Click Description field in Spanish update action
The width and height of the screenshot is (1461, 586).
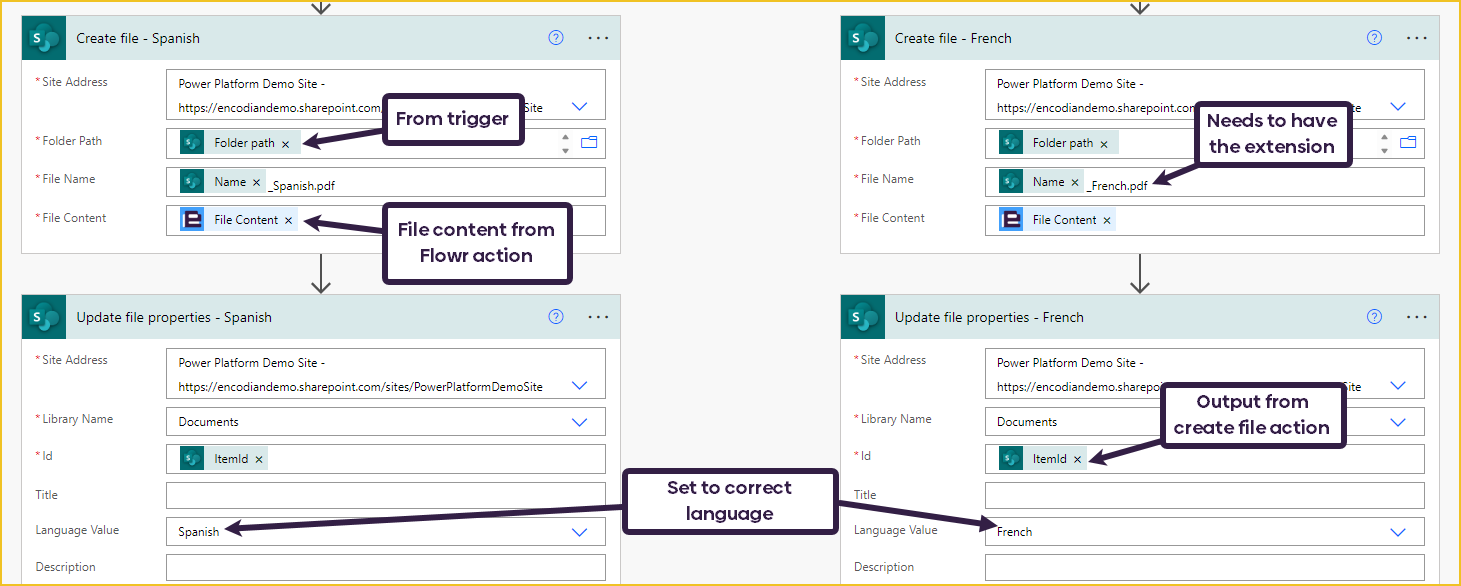(x=386, y=567)
